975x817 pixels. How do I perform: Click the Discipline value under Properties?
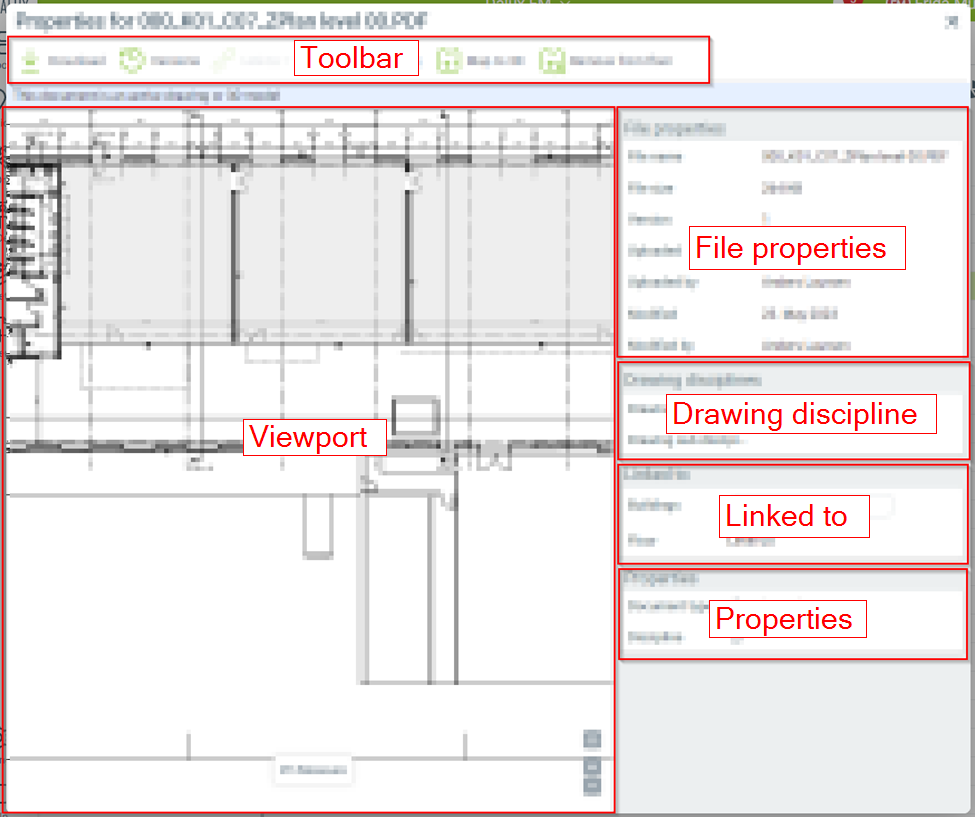(x=738, y=637)
